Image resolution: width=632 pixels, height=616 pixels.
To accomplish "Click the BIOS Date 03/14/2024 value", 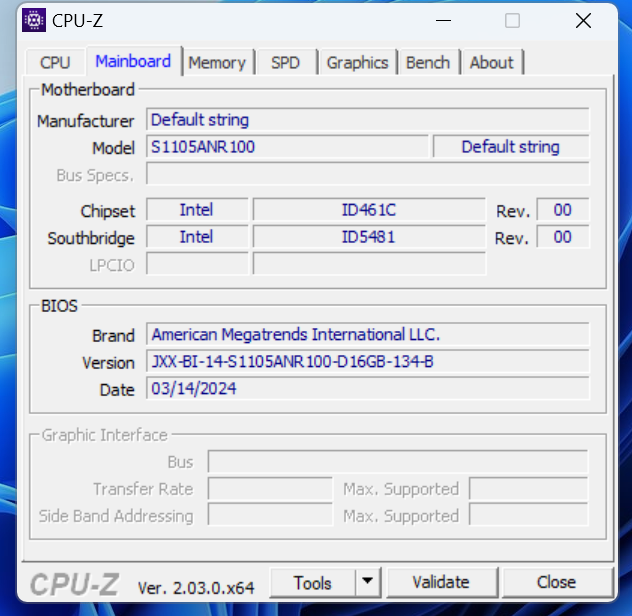I will pos(368,388).
